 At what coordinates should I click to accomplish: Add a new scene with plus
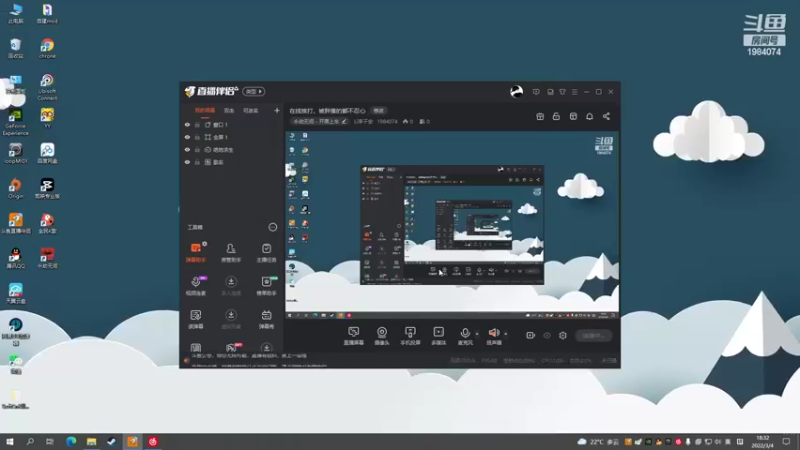click(277, 110)
